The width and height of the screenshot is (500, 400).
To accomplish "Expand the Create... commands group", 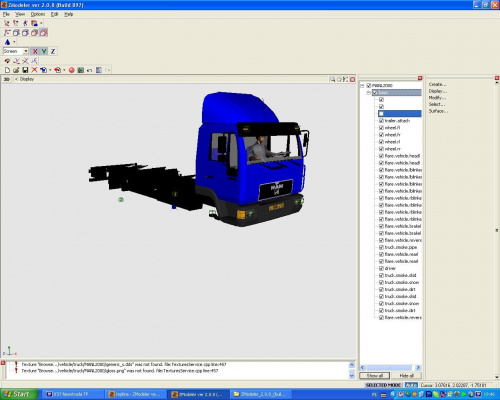I will coord(437,84).
